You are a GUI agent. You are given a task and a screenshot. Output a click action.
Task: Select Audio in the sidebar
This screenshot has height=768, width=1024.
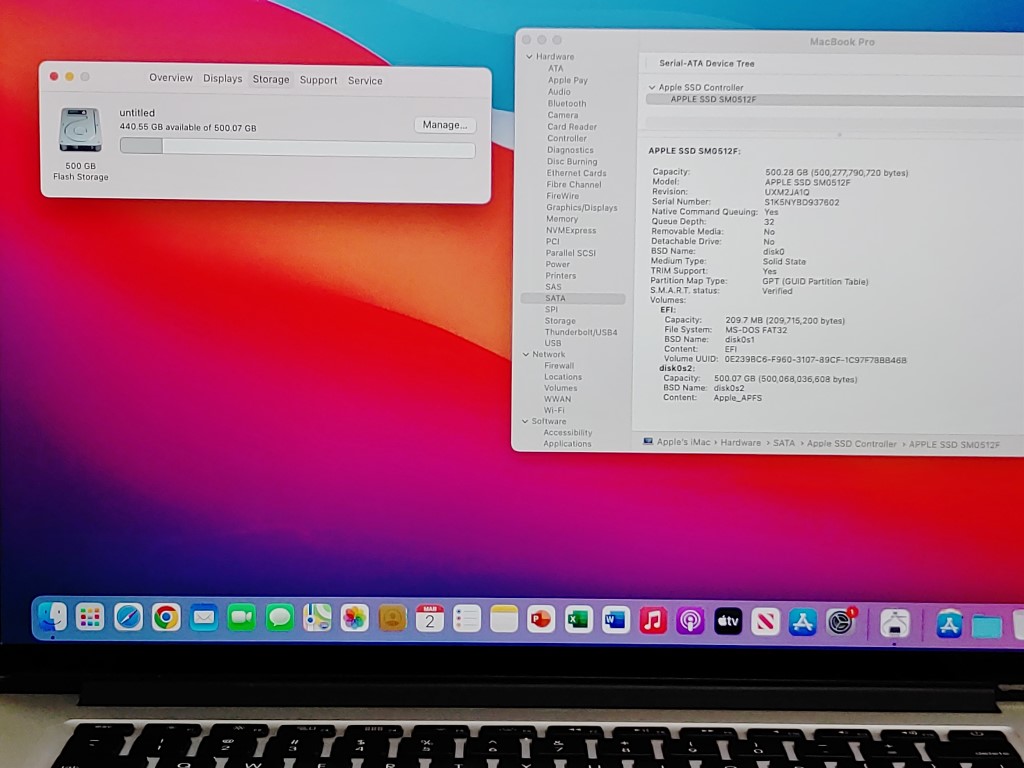(x=559, y=92)
